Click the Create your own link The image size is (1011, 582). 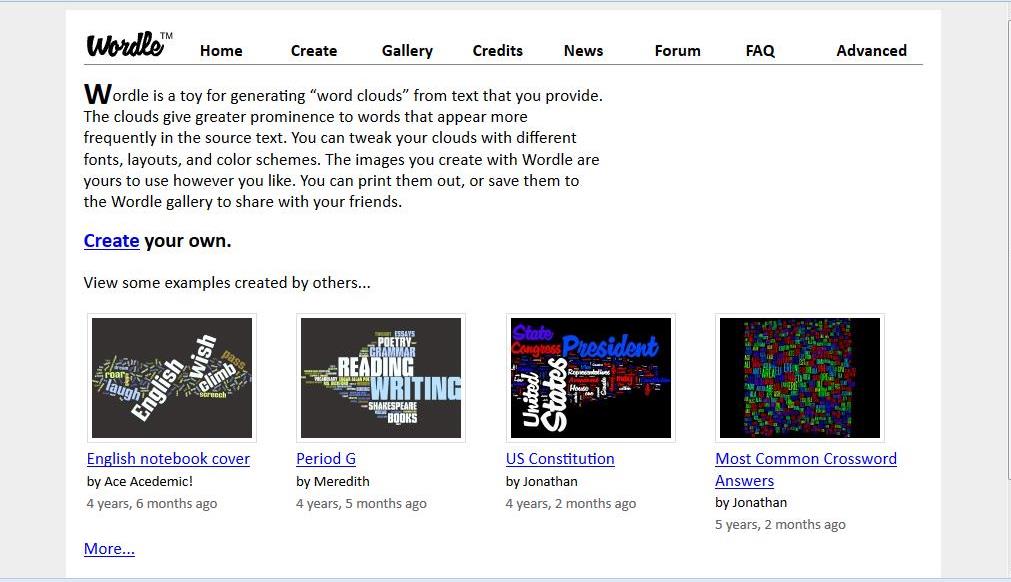pos(111,241)
